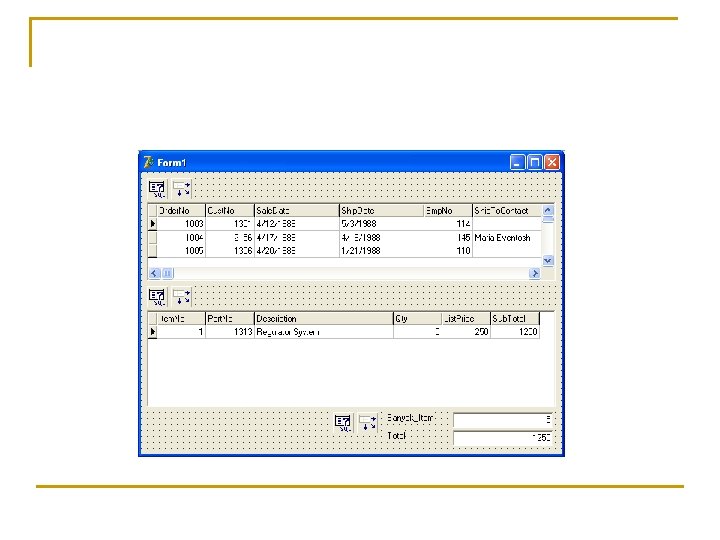Click the row indicator of order 1004

(x=152, y=238)
